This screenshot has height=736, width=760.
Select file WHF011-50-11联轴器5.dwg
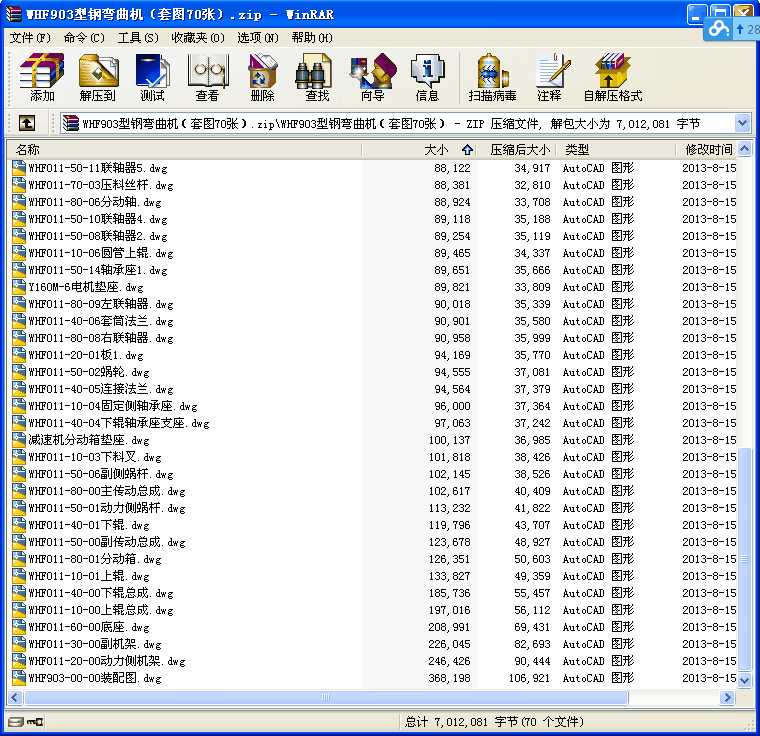[x=98, y=168]
